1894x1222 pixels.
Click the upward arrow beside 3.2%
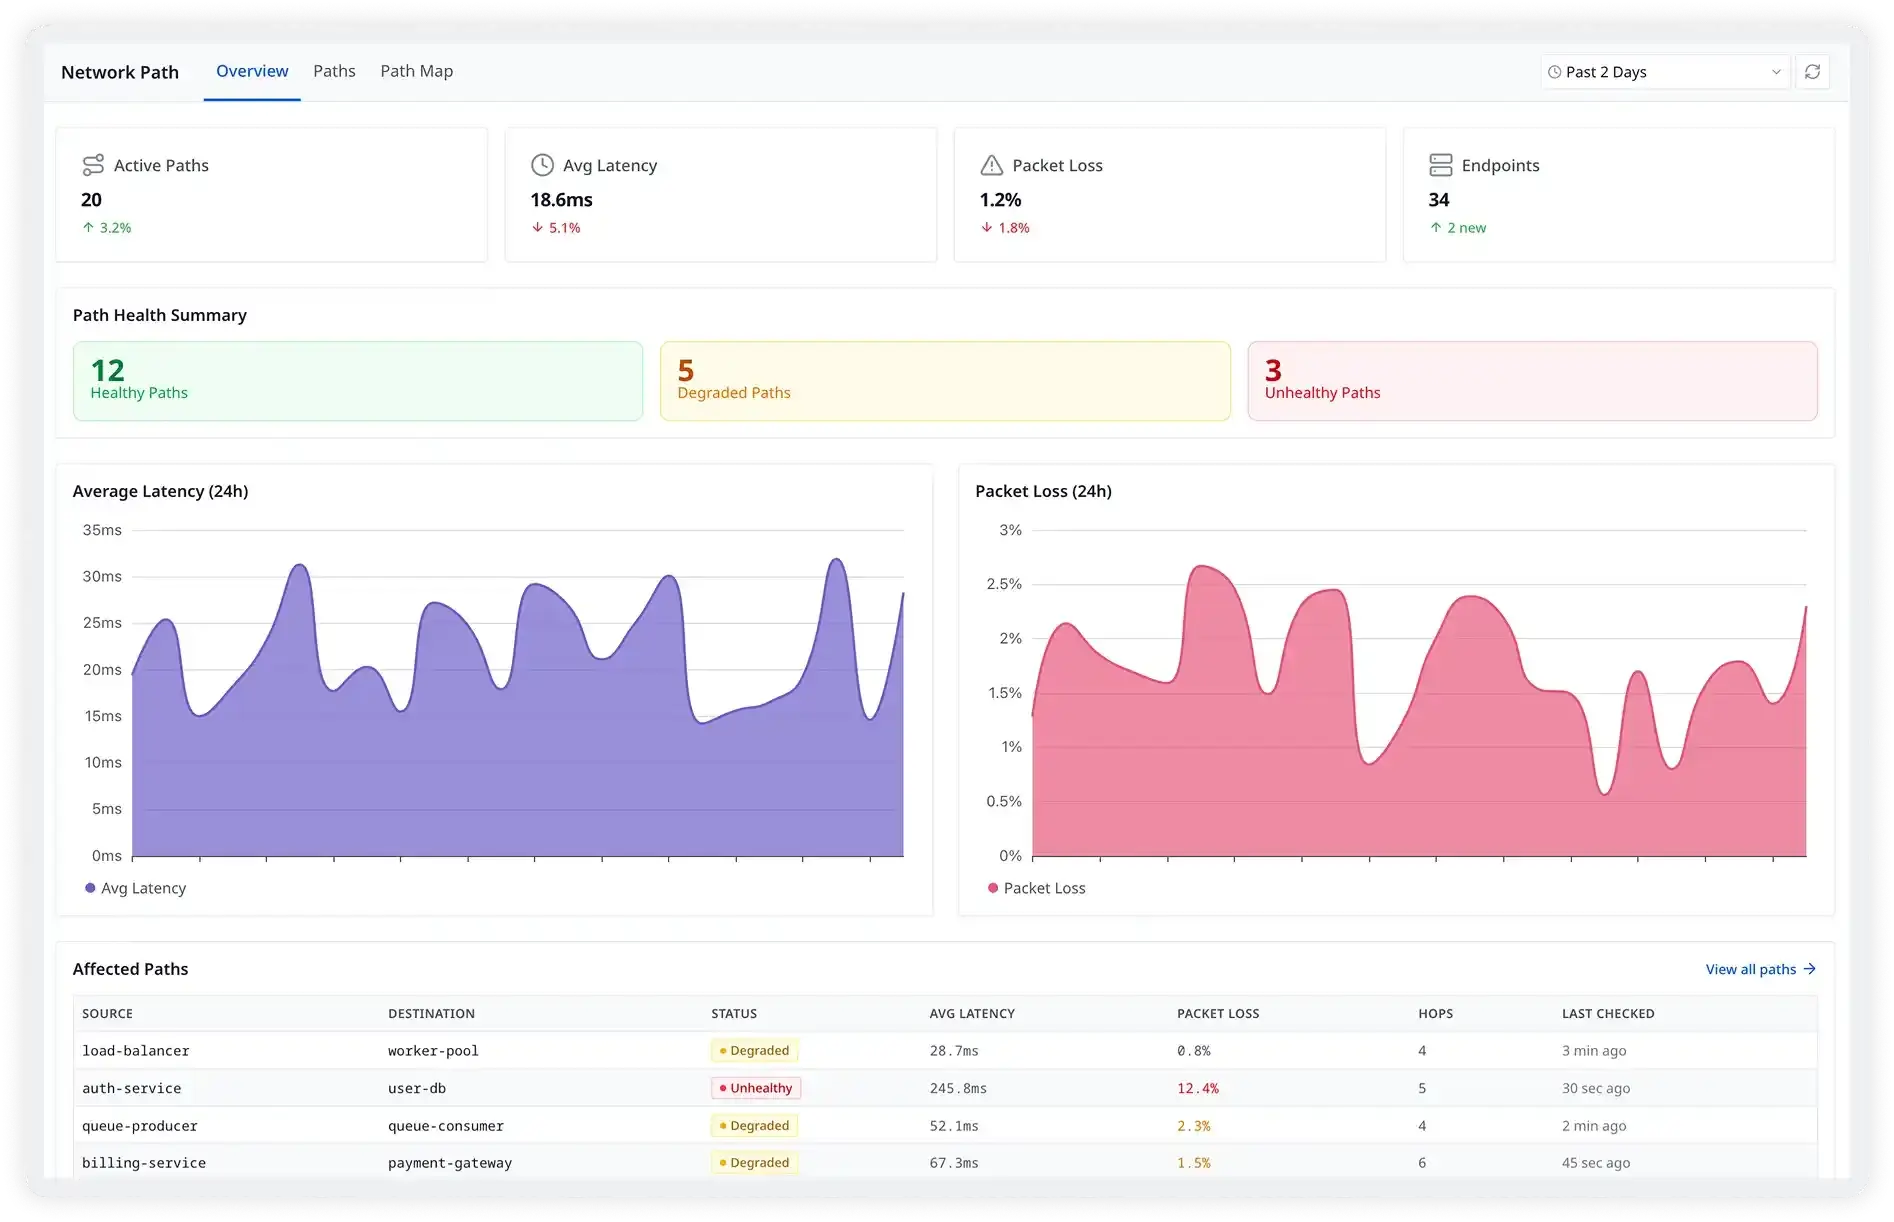click(89, 227)
